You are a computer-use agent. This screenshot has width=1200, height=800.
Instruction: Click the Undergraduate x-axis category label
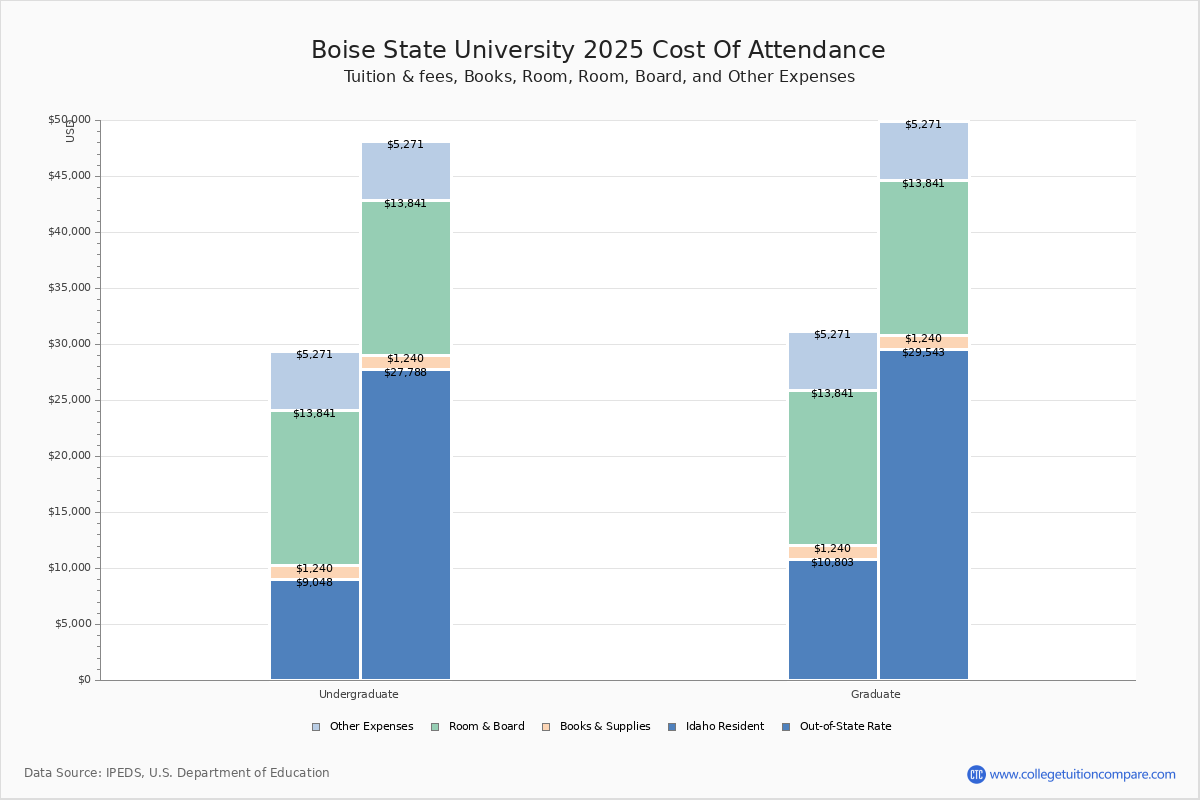click(359, 694)
